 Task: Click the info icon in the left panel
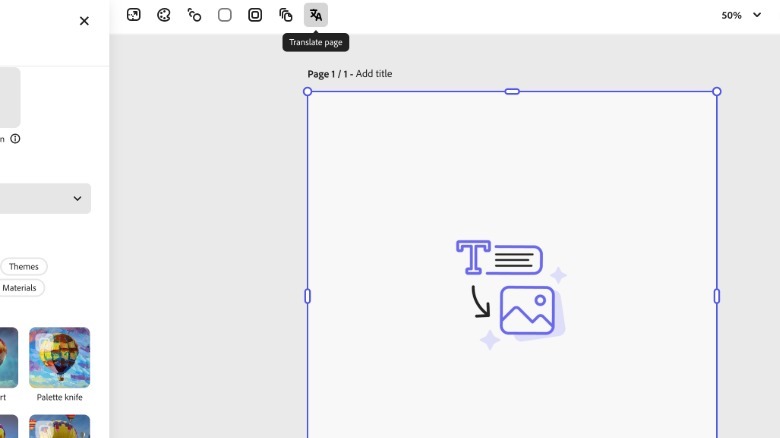coord(16,139)
